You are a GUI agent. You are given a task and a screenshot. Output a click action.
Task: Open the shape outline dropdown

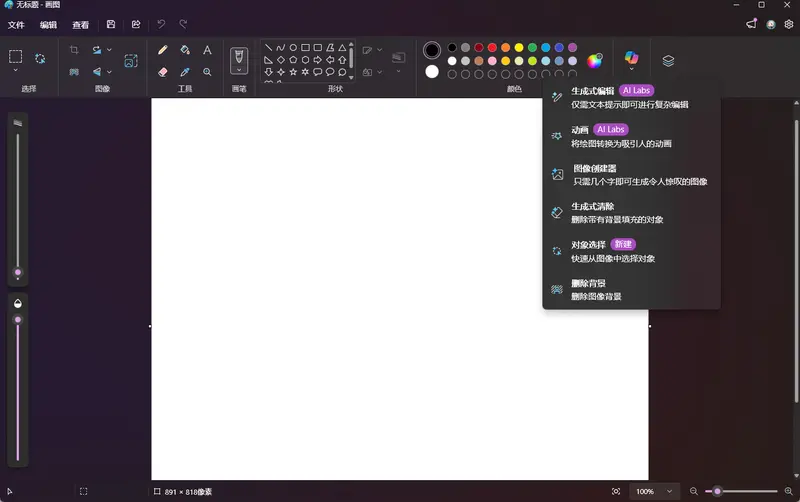coord(379,50)
